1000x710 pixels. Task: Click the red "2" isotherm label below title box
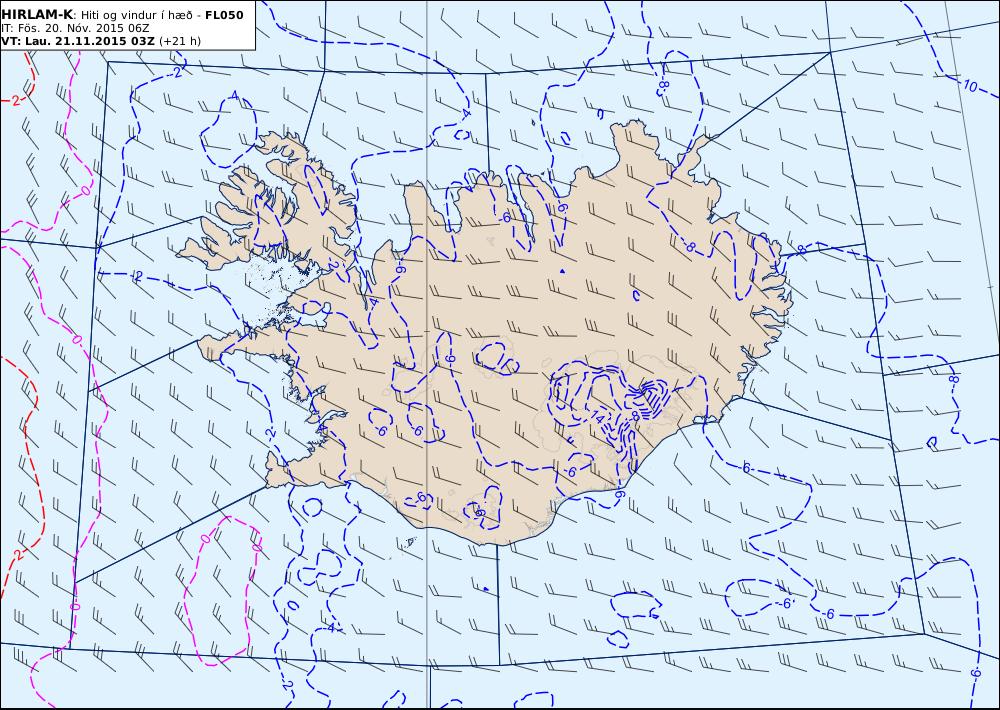(14, 100)
